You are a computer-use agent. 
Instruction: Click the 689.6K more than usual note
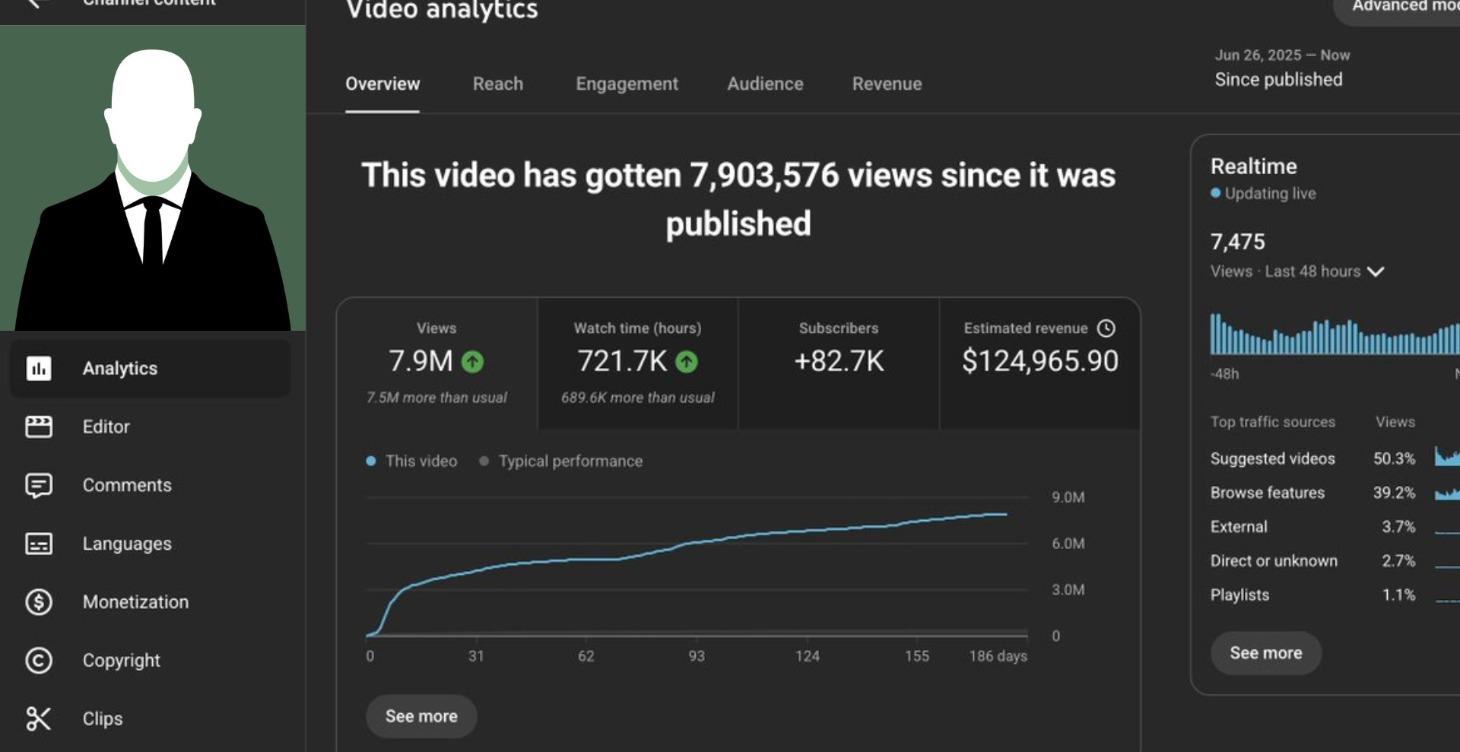[638, 398]
